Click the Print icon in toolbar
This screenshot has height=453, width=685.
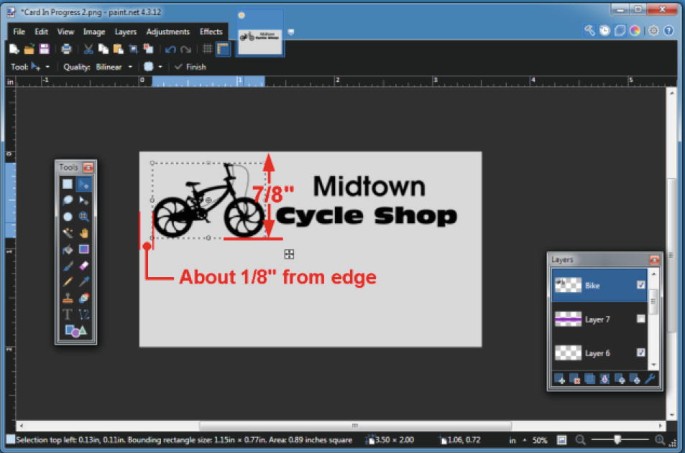(66, 49)
